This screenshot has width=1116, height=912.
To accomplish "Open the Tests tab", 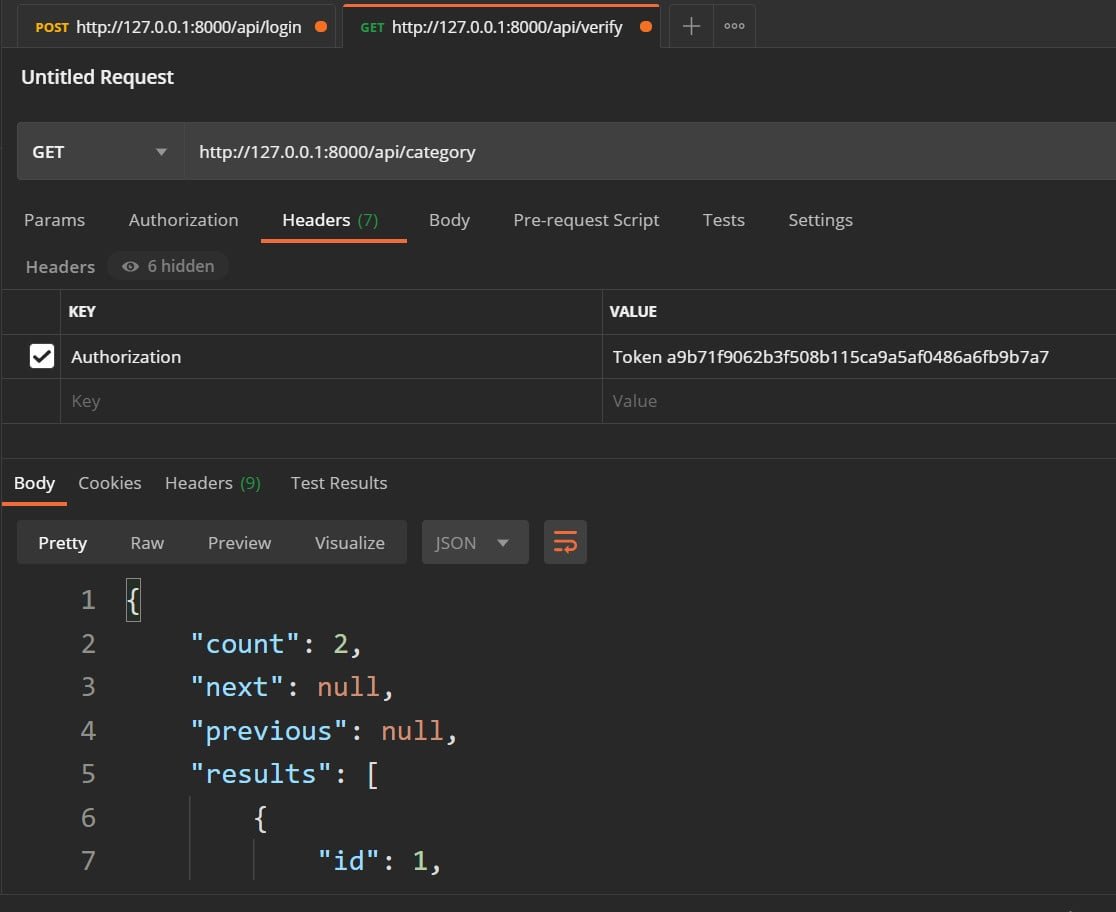I will tap(724, 220).
